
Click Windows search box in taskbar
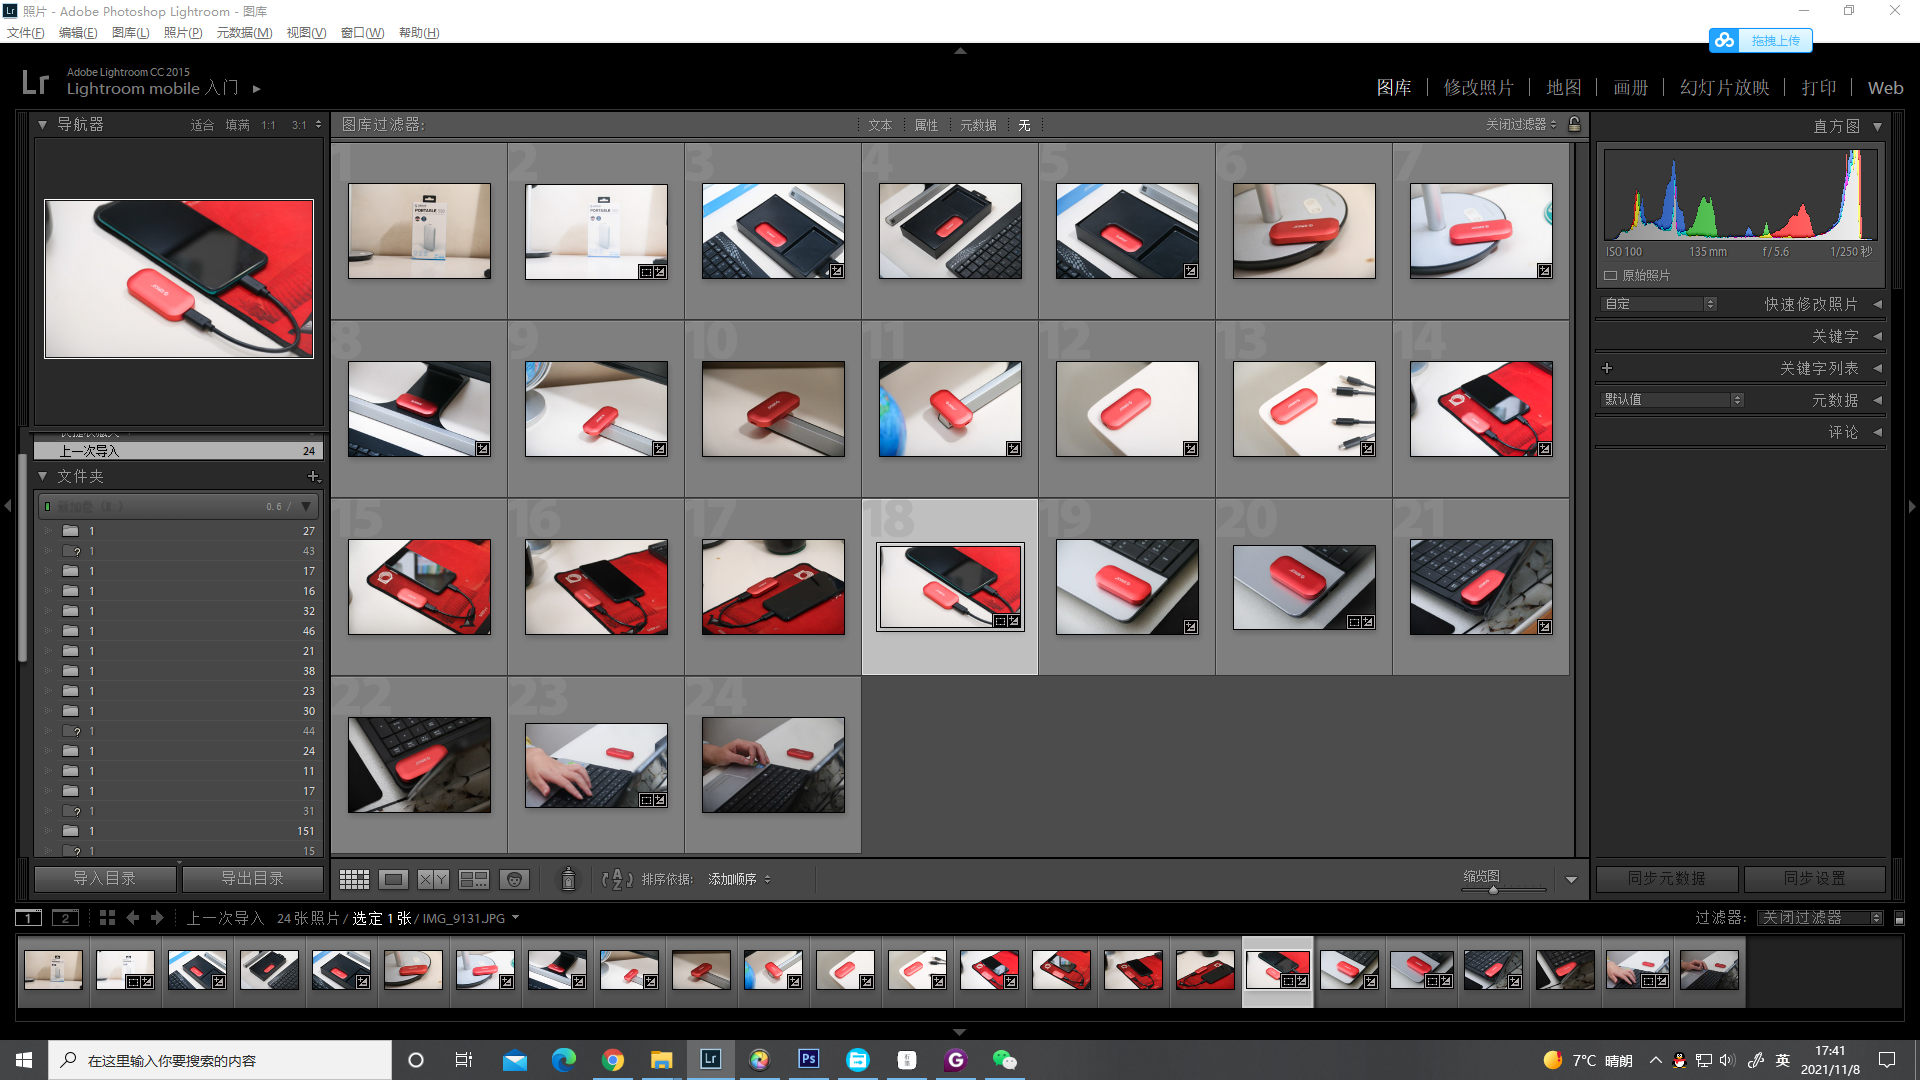tap(220, 1060)
